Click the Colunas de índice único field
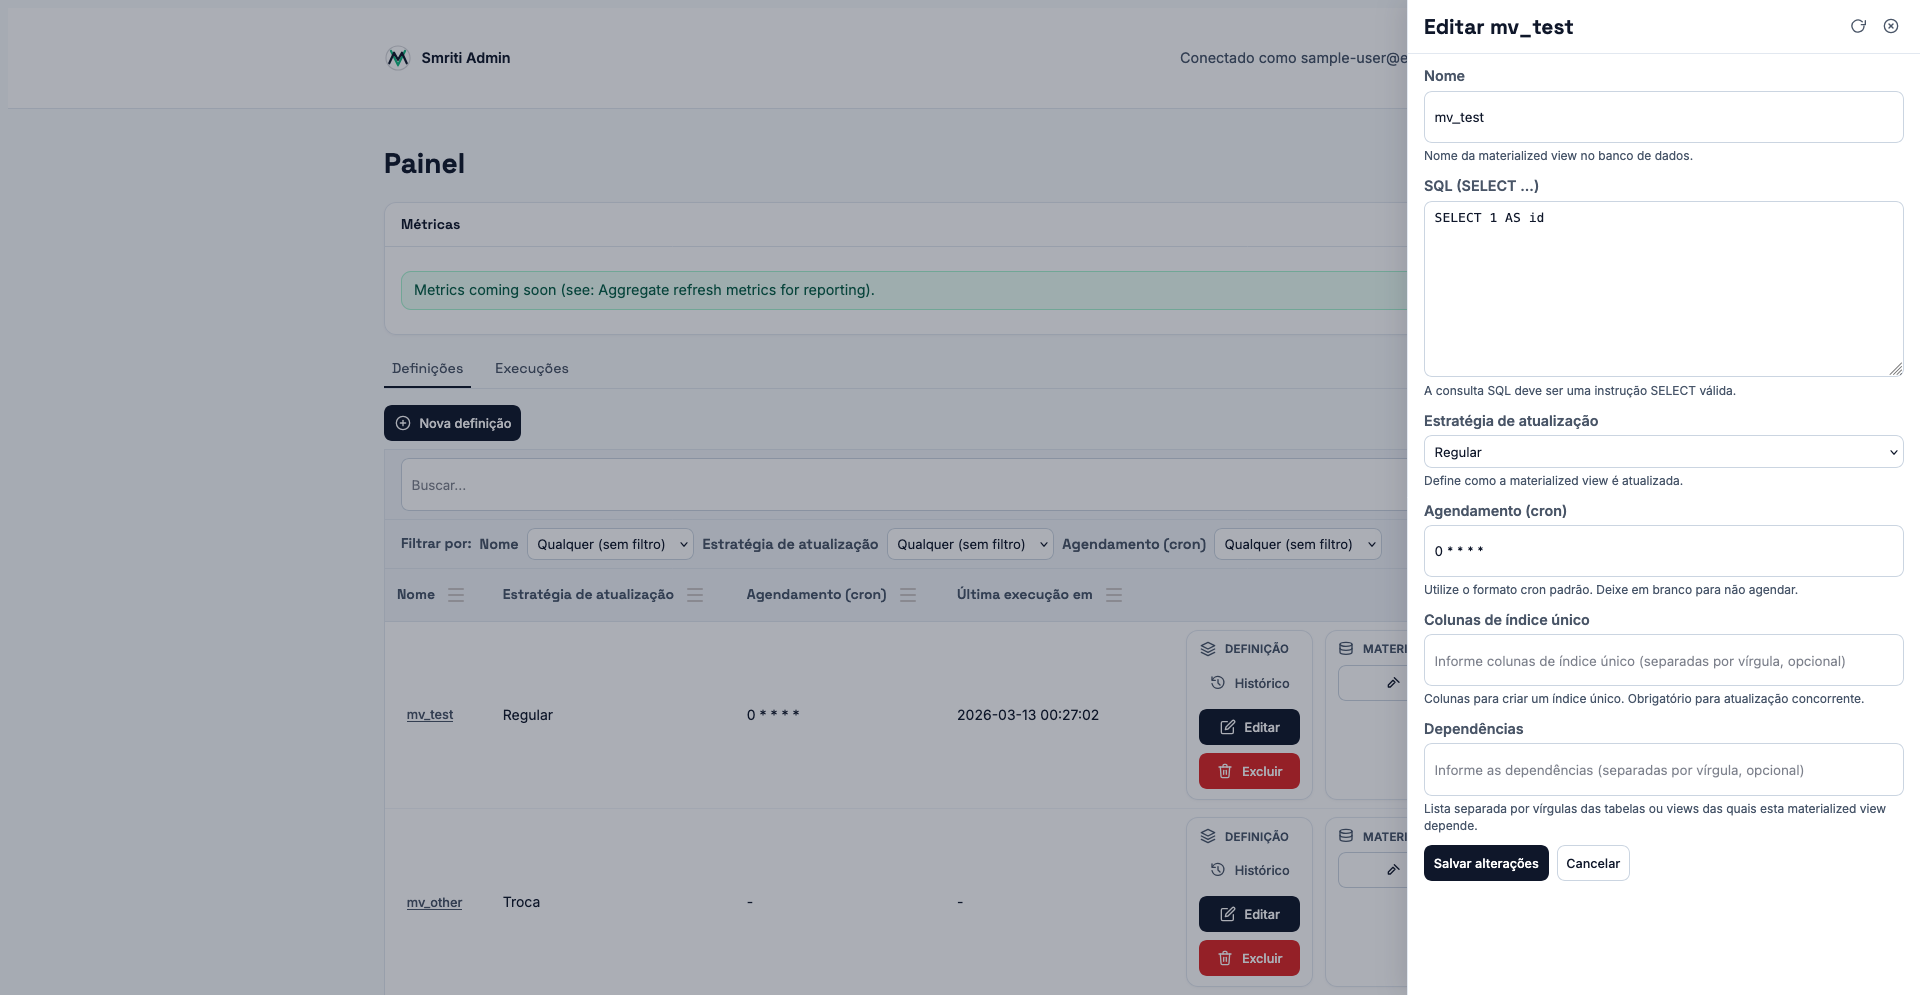This screenshot has width=1920, height=995. (x=1663, y=661)
